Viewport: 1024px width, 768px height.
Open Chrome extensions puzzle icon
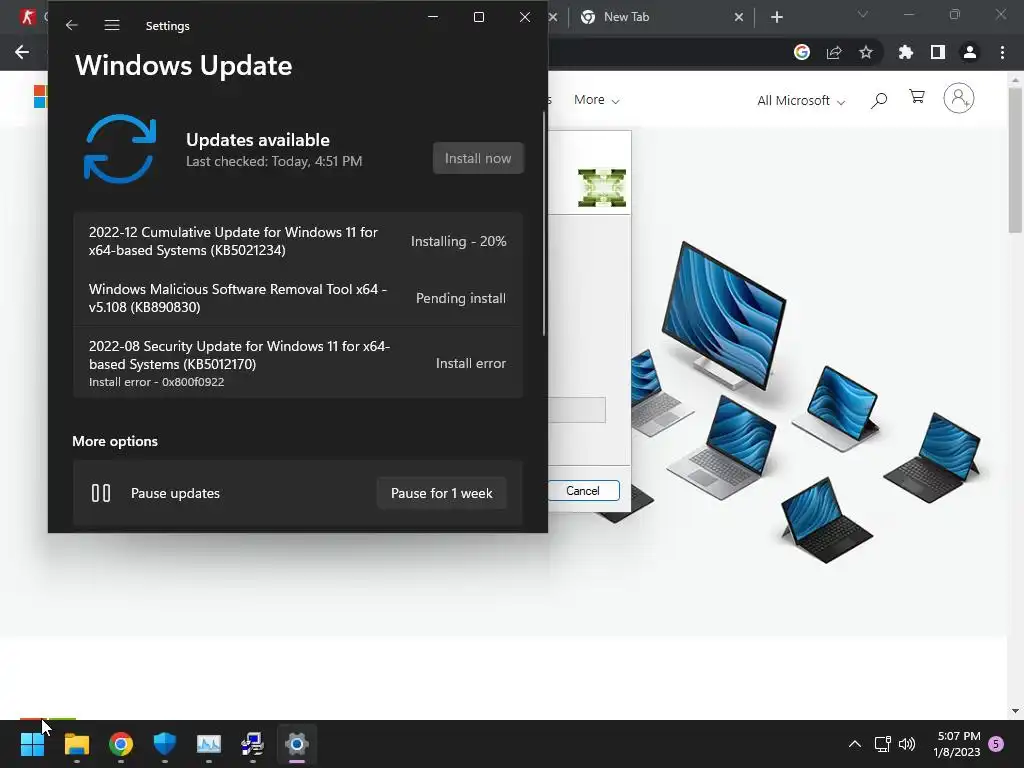(x=906, y=52)
